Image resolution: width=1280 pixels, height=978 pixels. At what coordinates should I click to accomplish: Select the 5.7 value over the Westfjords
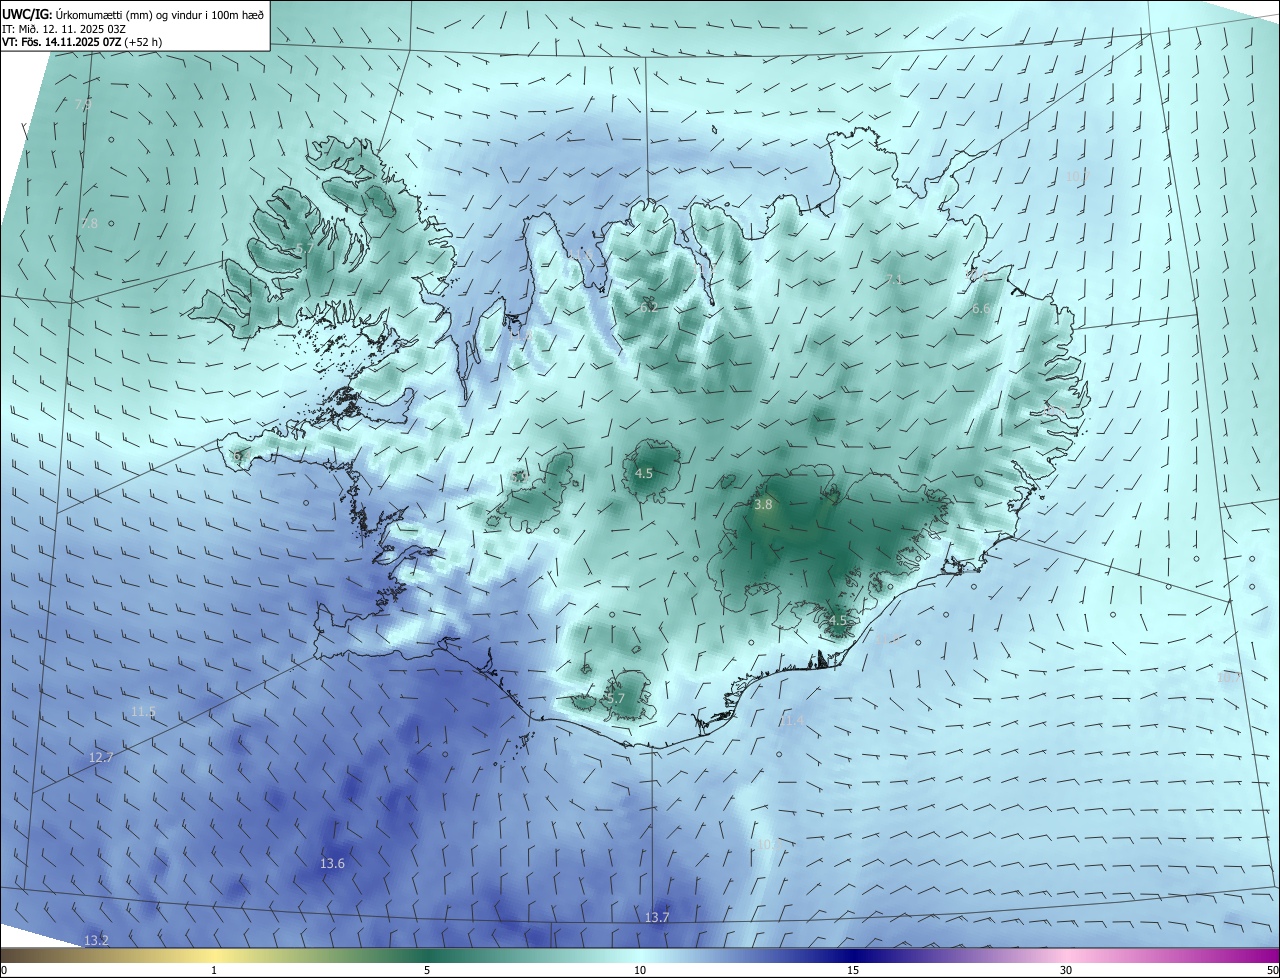click(x=303, y=249)
